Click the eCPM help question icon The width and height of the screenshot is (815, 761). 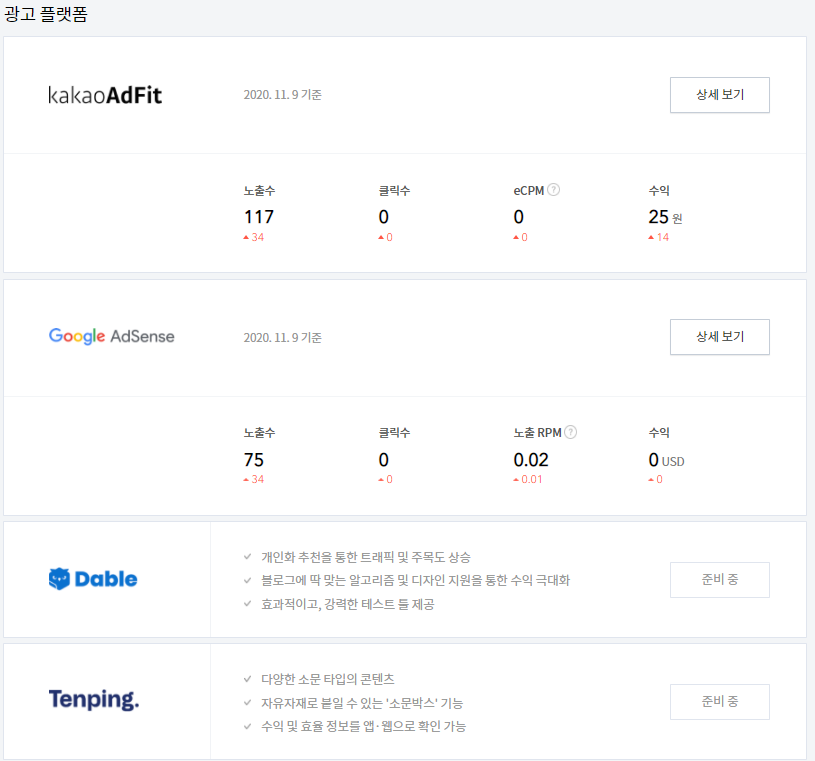[x=554, y=190]
